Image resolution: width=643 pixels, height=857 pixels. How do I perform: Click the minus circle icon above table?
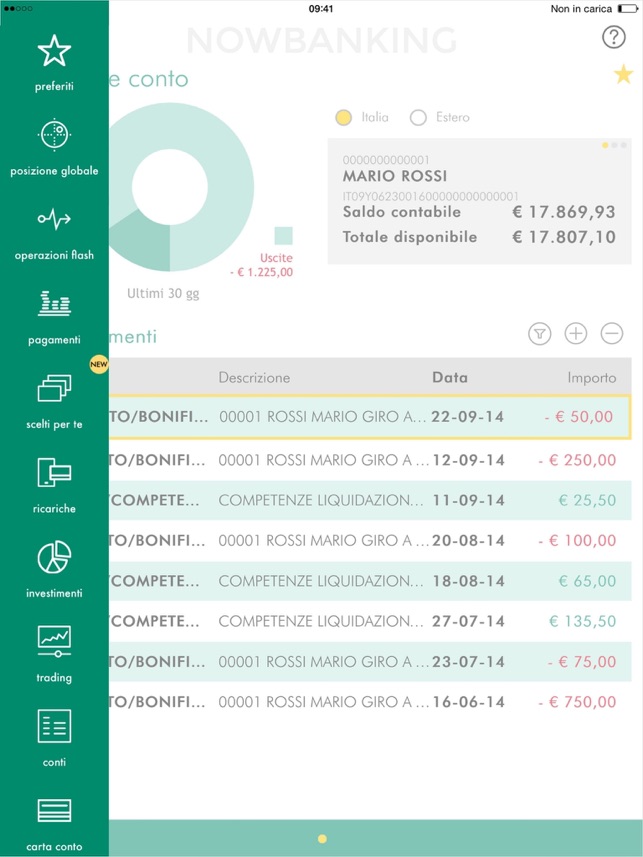pyautogui.click(x=612, y=333)
